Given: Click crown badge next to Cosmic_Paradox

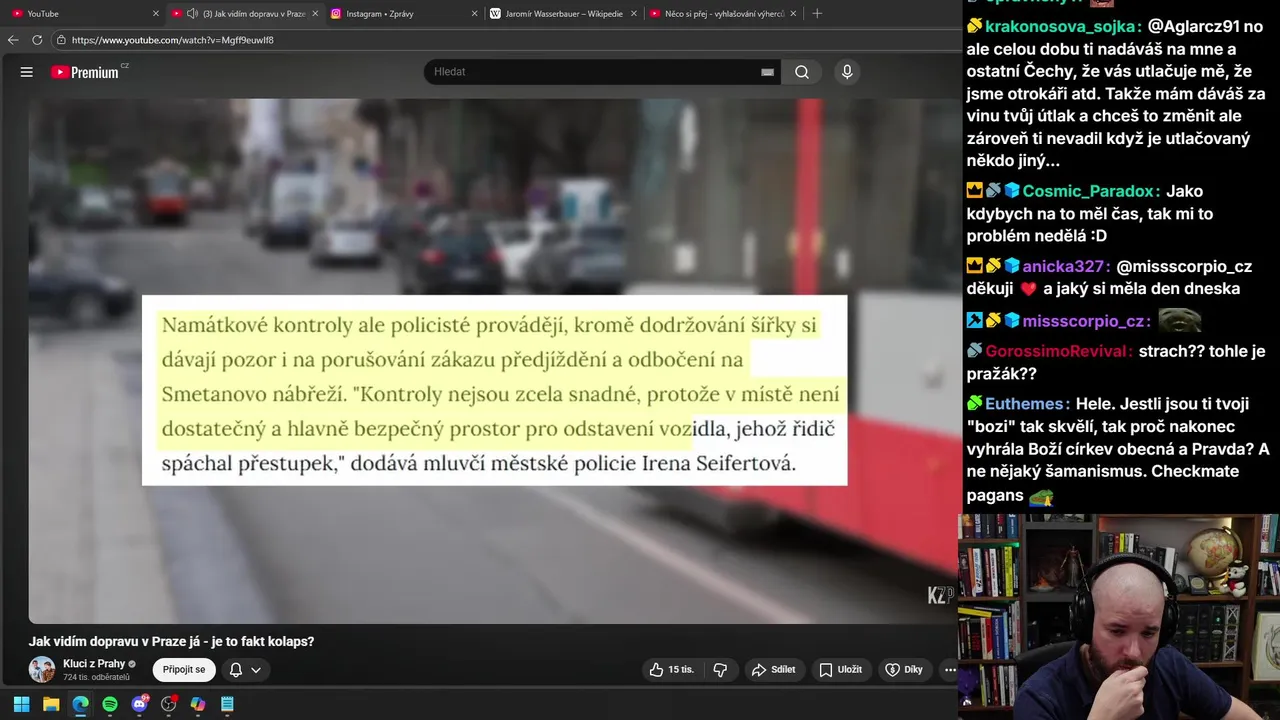Looking at the screenshot, I should (974, 190).
